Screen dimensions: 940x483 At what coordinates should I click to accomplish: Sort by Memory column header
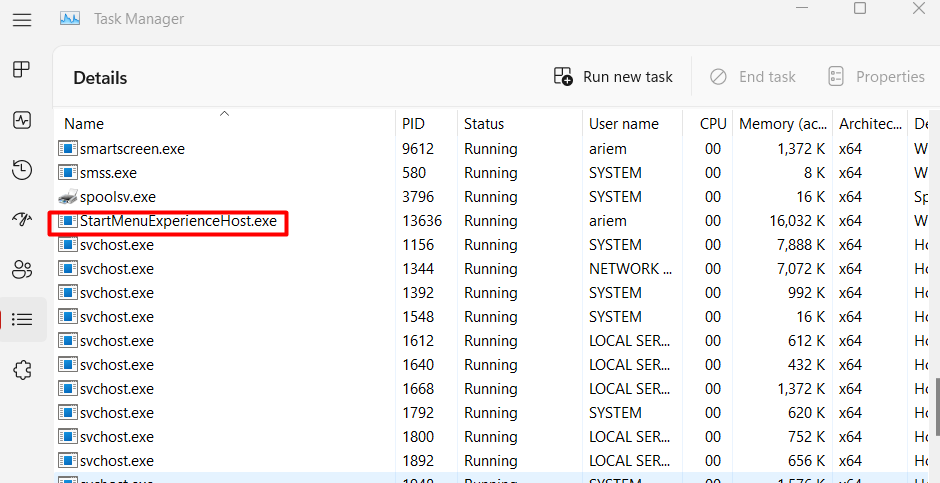tap(783, 124)
